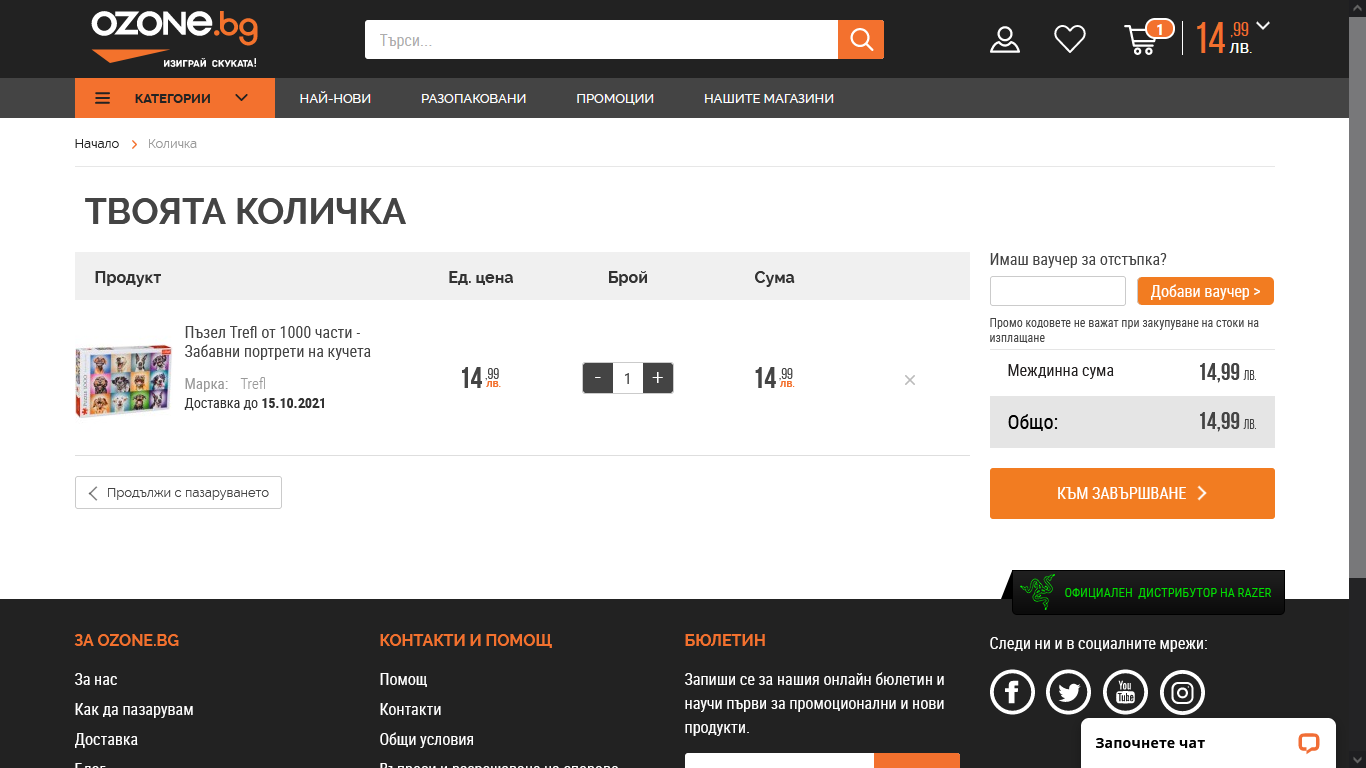The width and height of the screenshot is (1366, 768).
Task: Click the shopping cart icon
Action: [1141, 40]
